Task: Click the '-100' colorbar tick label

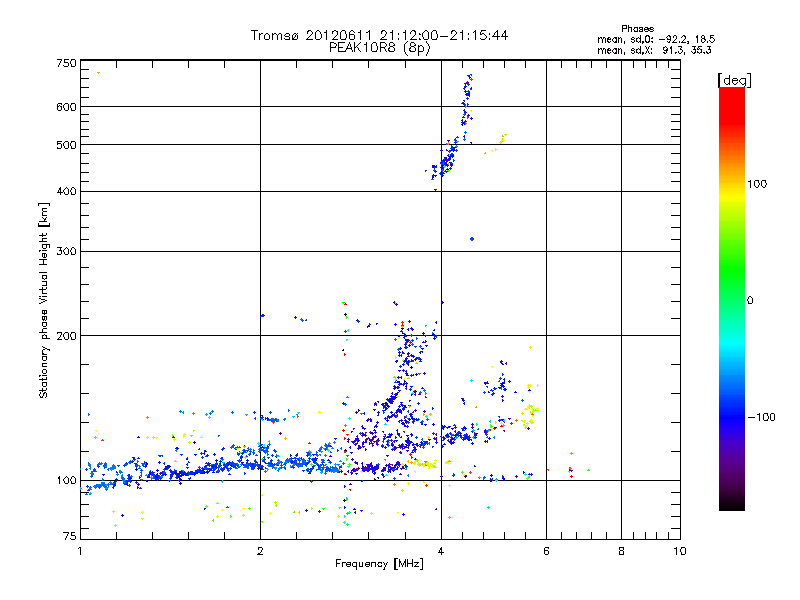Action: point(761,417)
